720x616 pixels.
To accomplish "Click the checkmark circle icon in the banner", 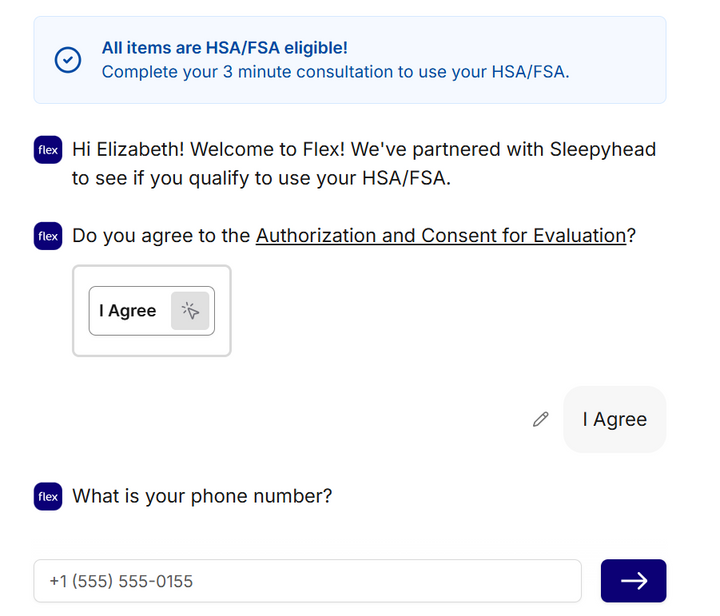I will pyautogui.click(x=67, y=60).
